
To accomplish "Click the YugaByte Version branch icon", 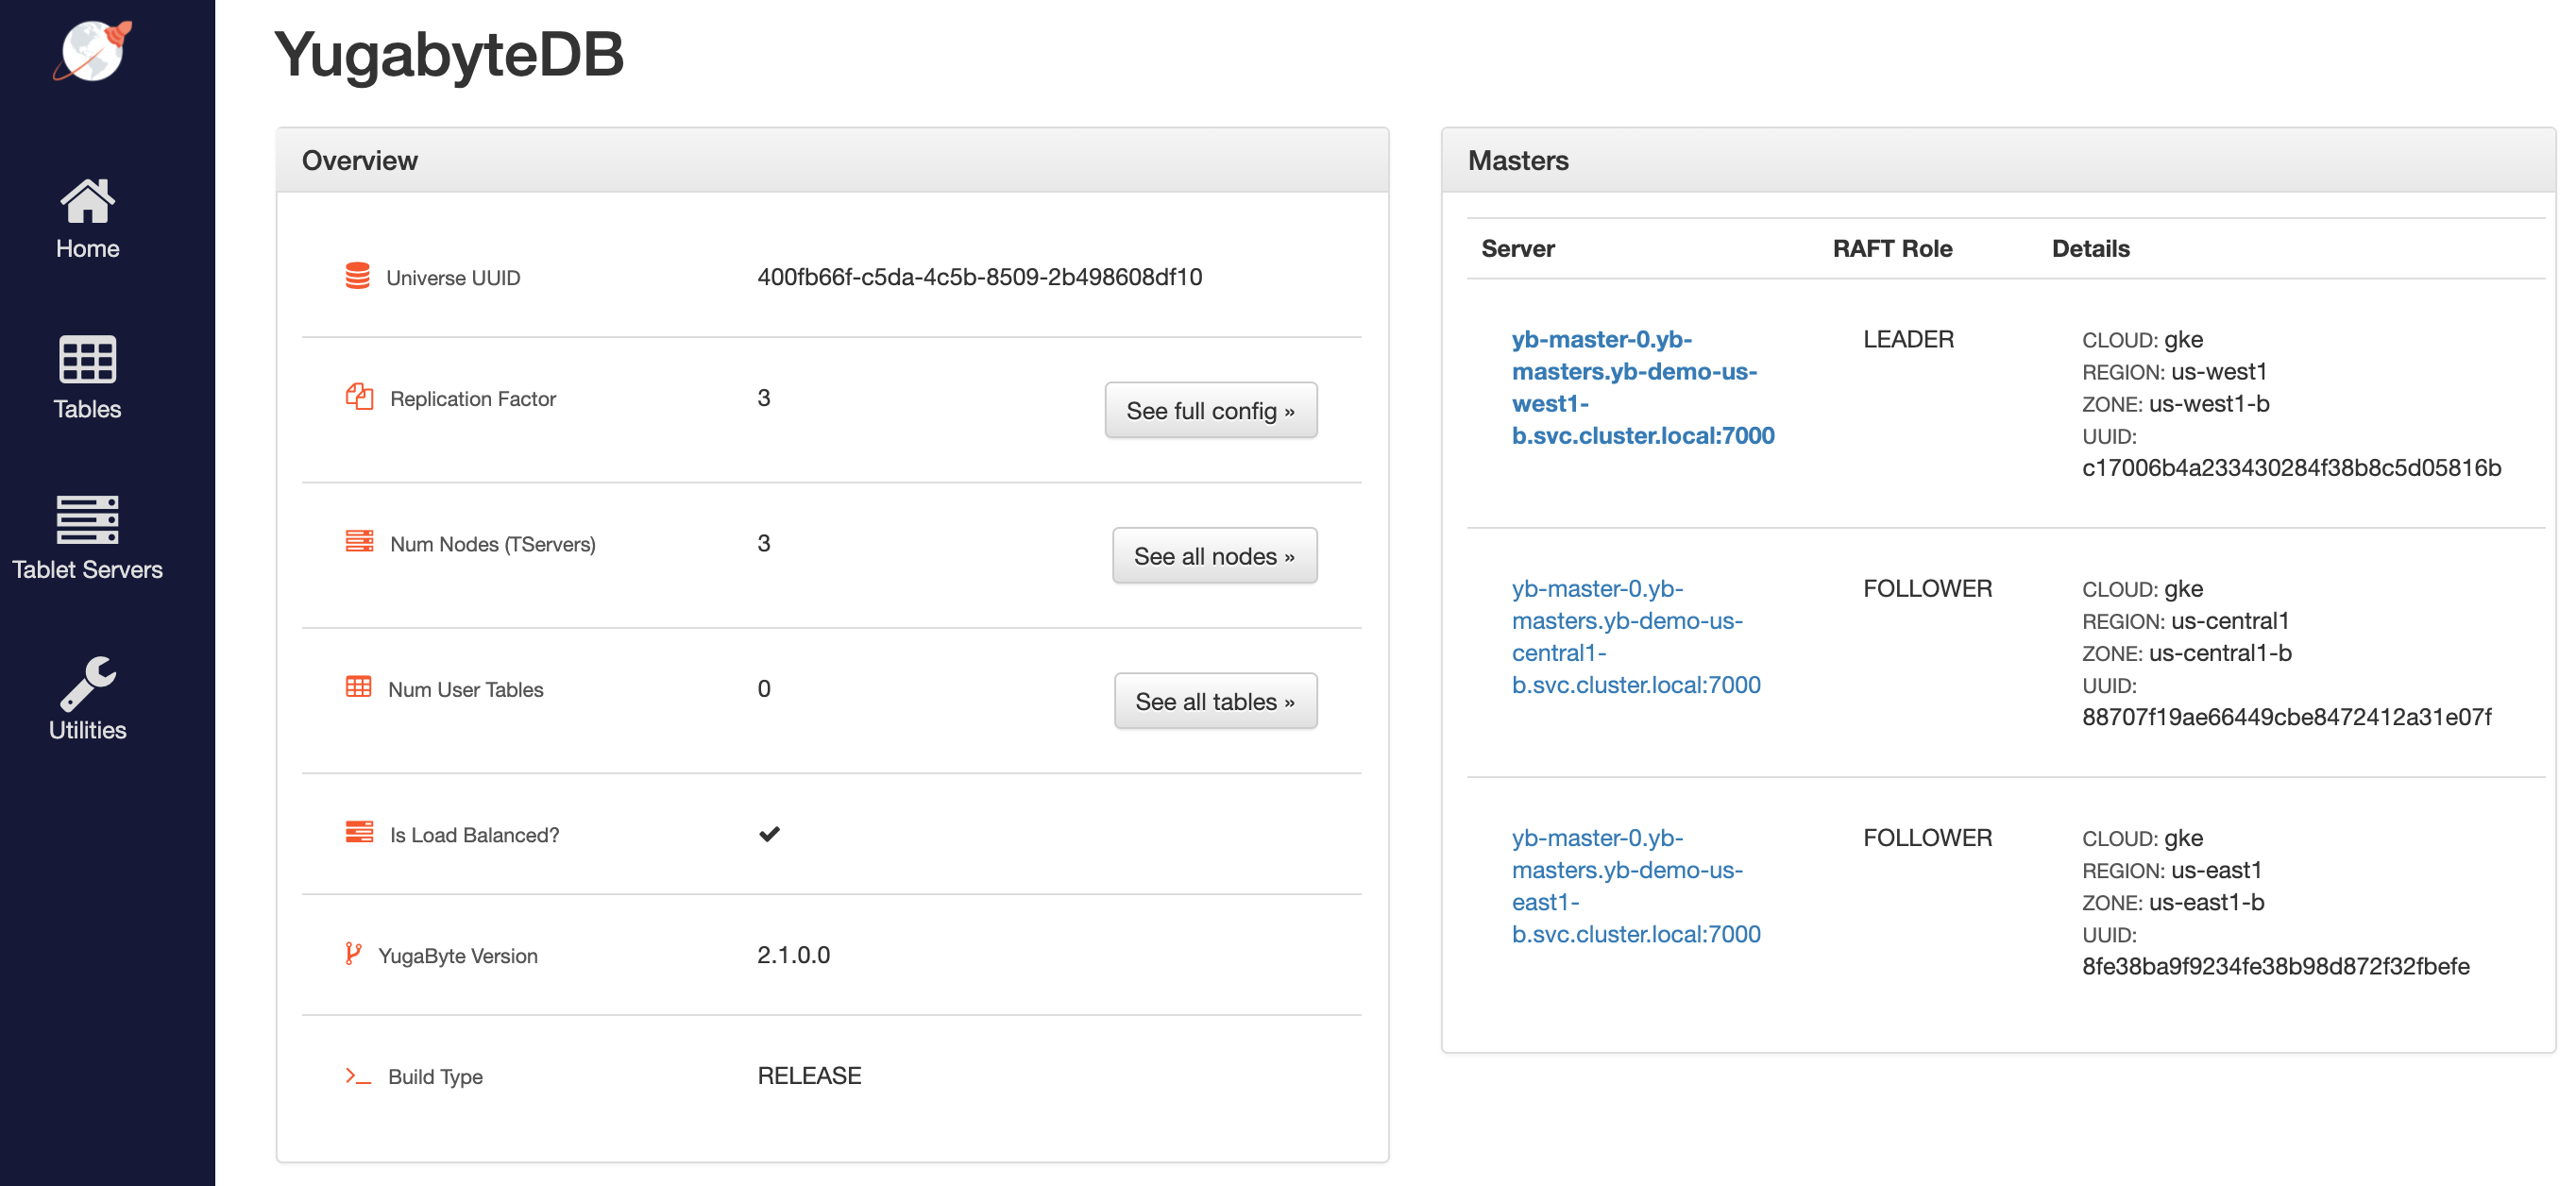I will 352,954.
